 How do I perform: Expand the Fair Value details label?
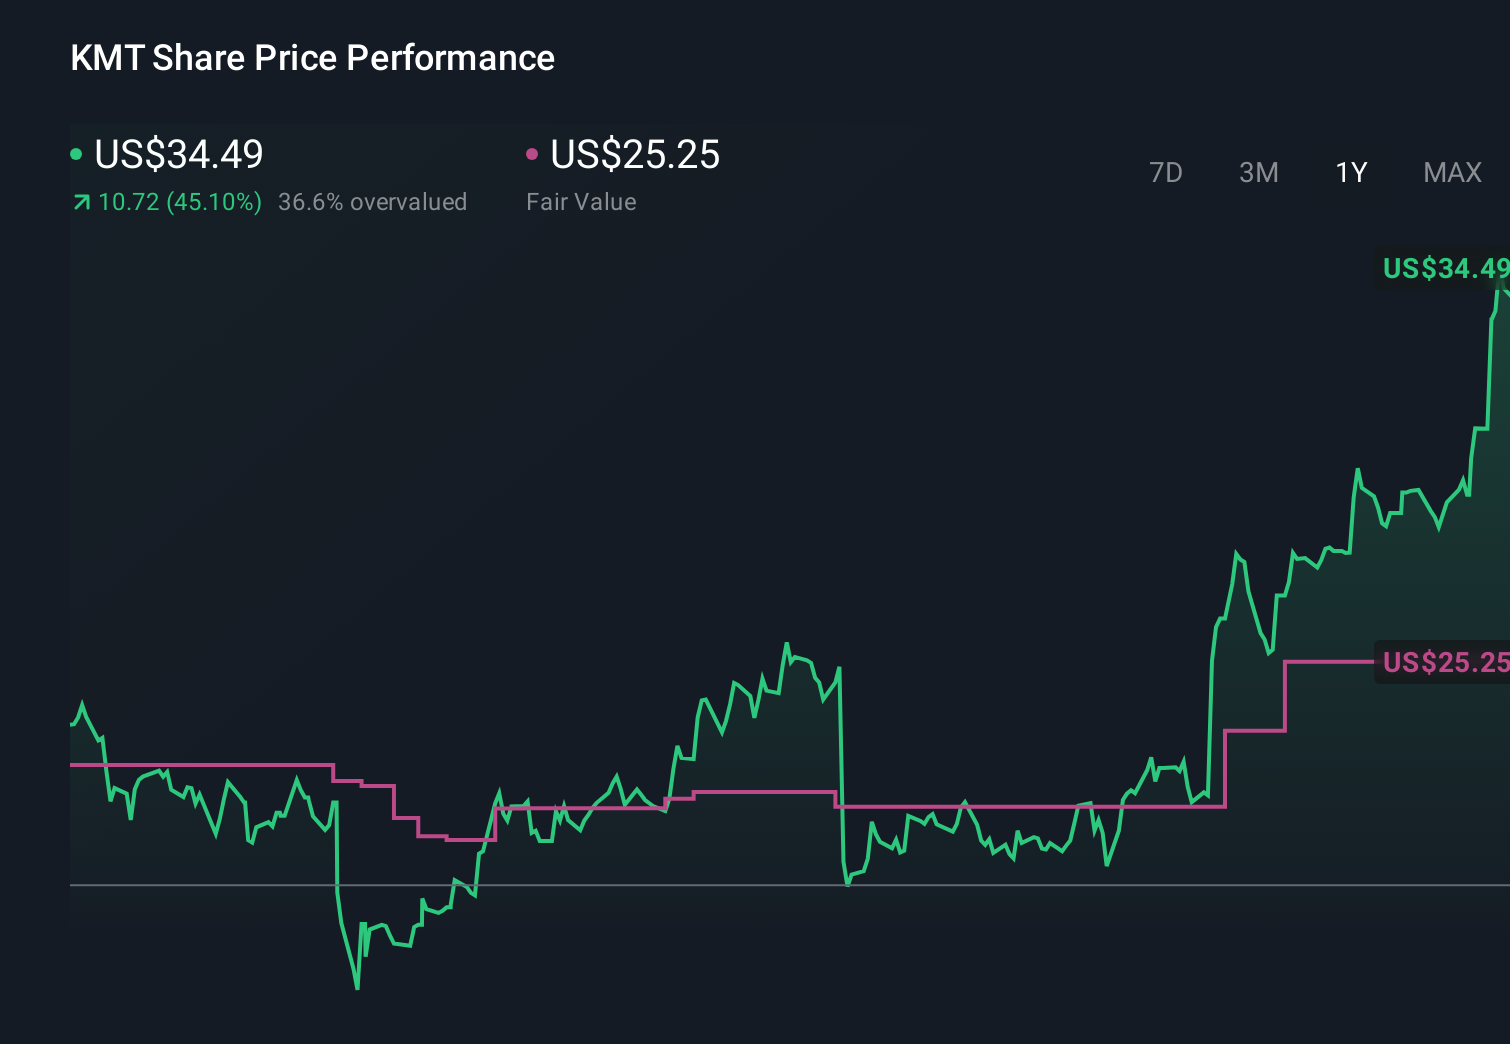tap(581, 201)
